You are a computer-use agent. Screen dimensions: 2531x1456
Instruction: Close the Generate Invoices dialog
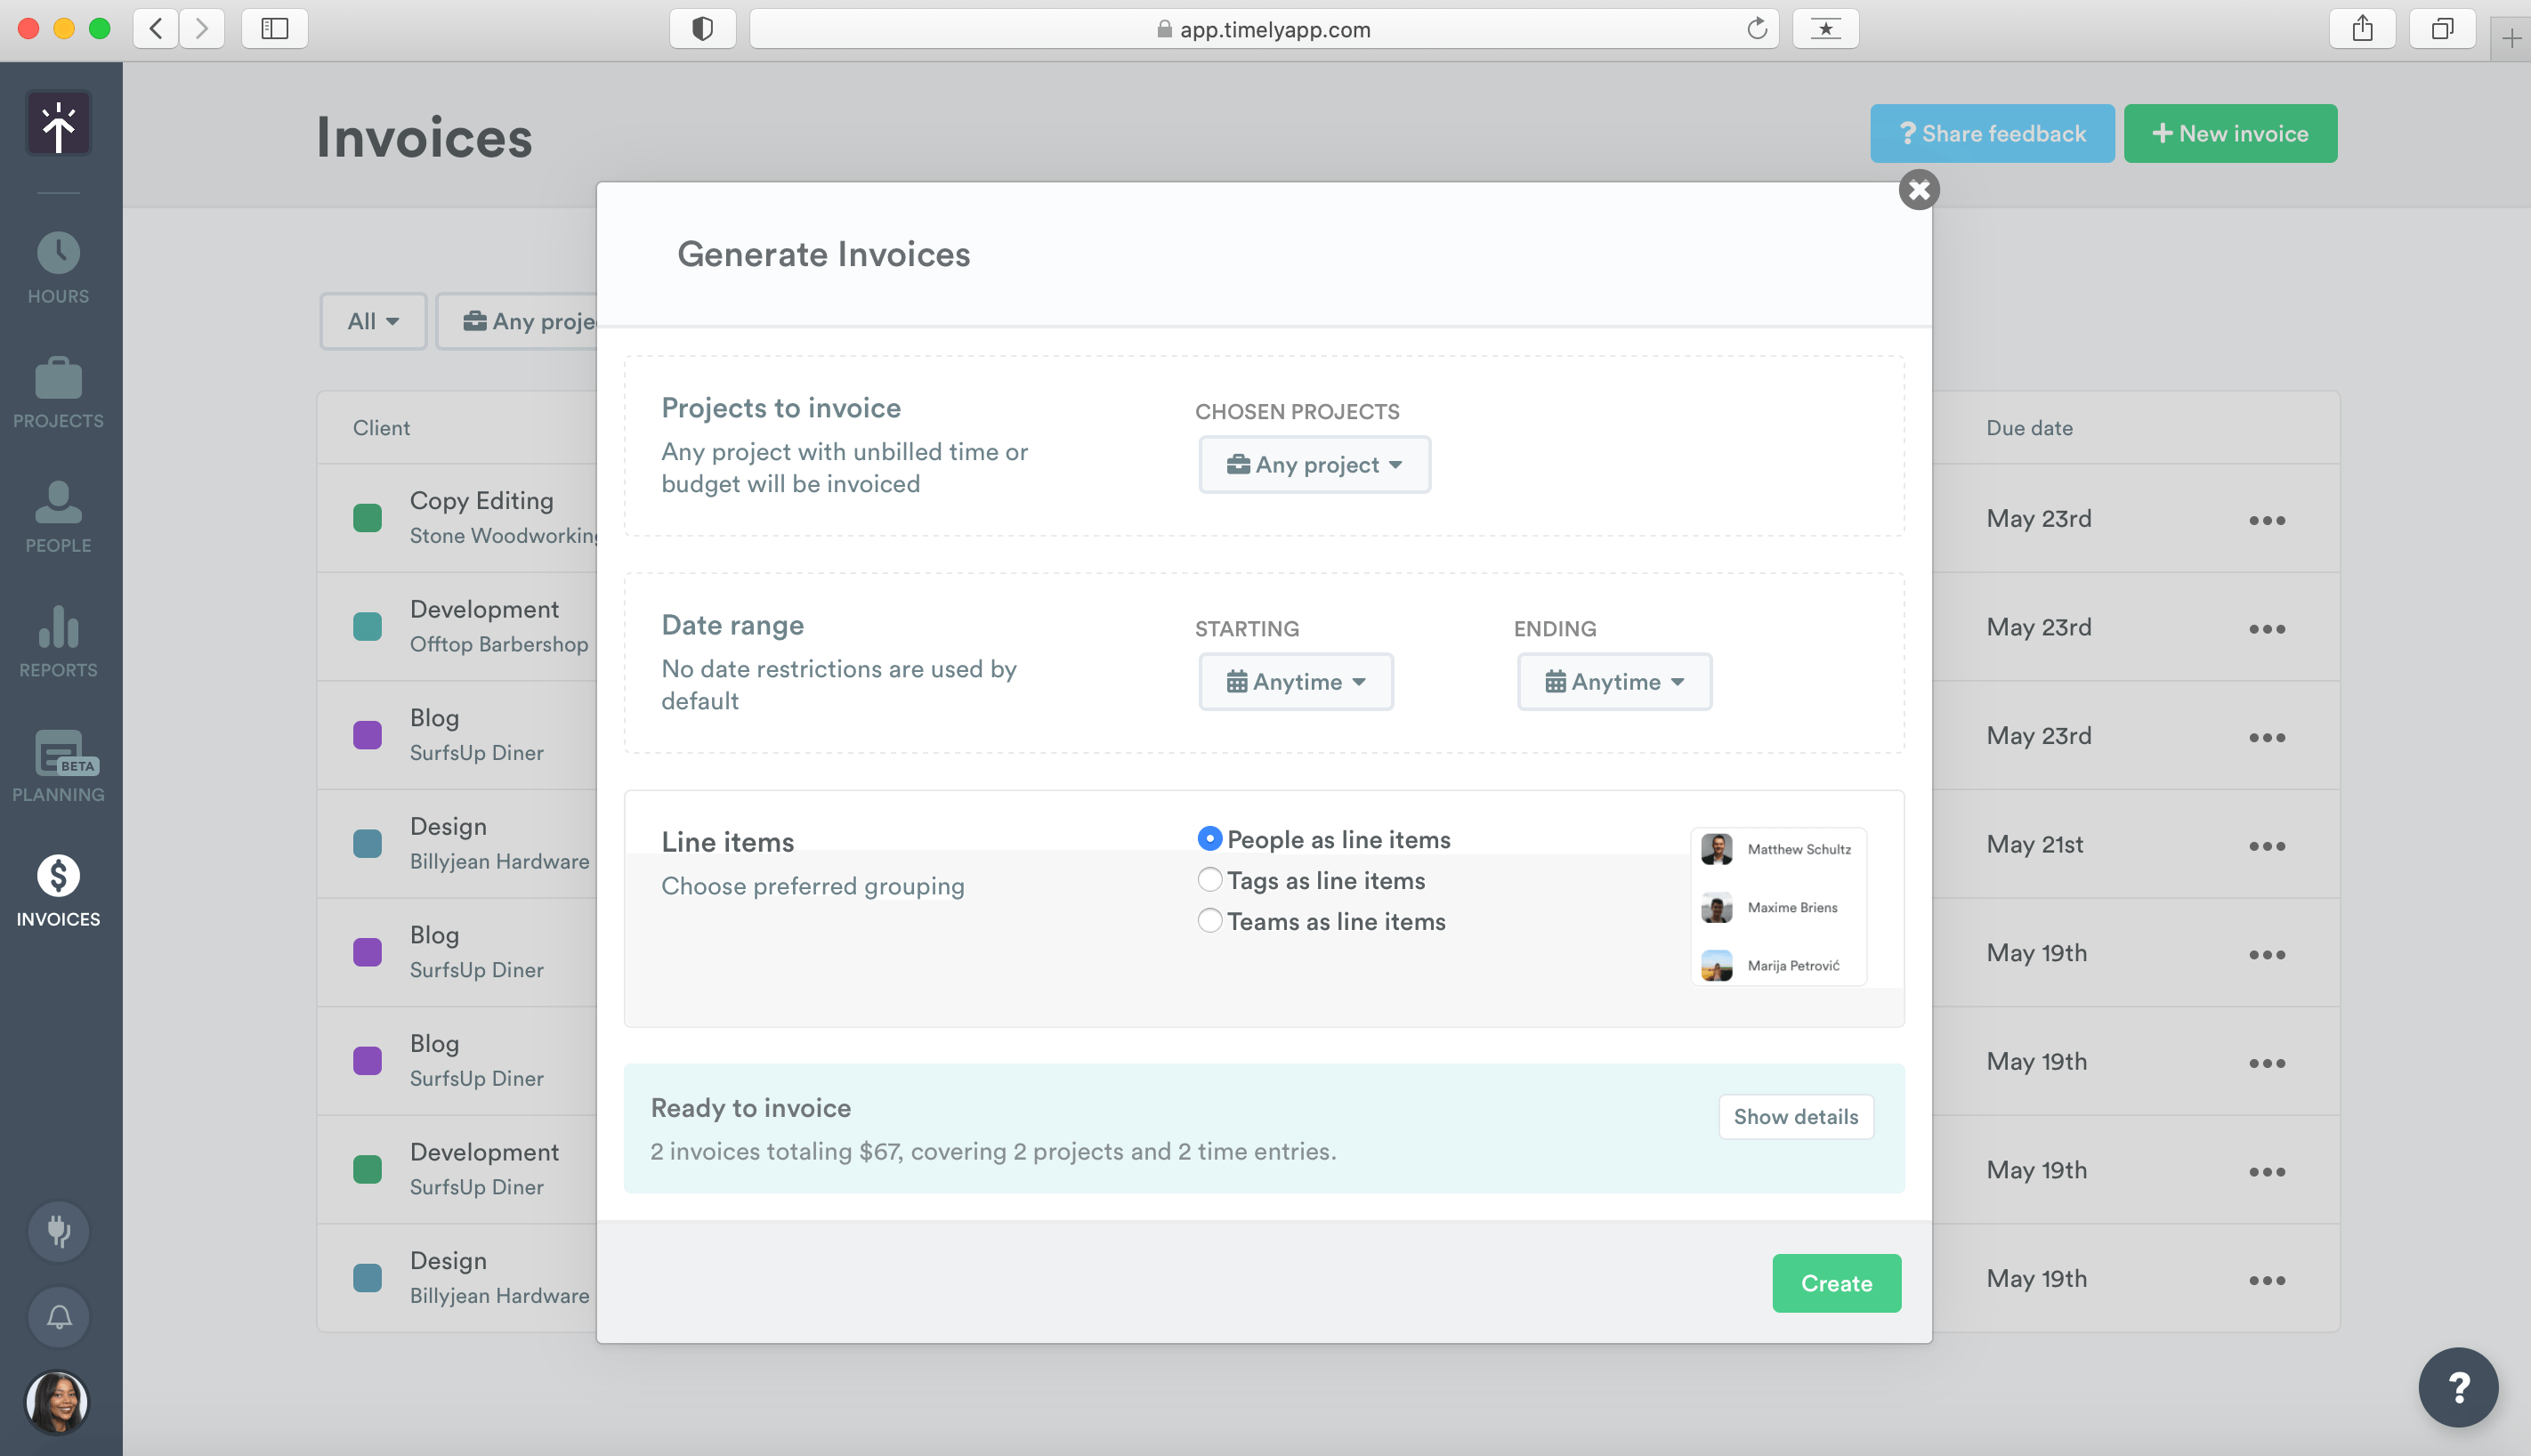[x=1918, y=190]
